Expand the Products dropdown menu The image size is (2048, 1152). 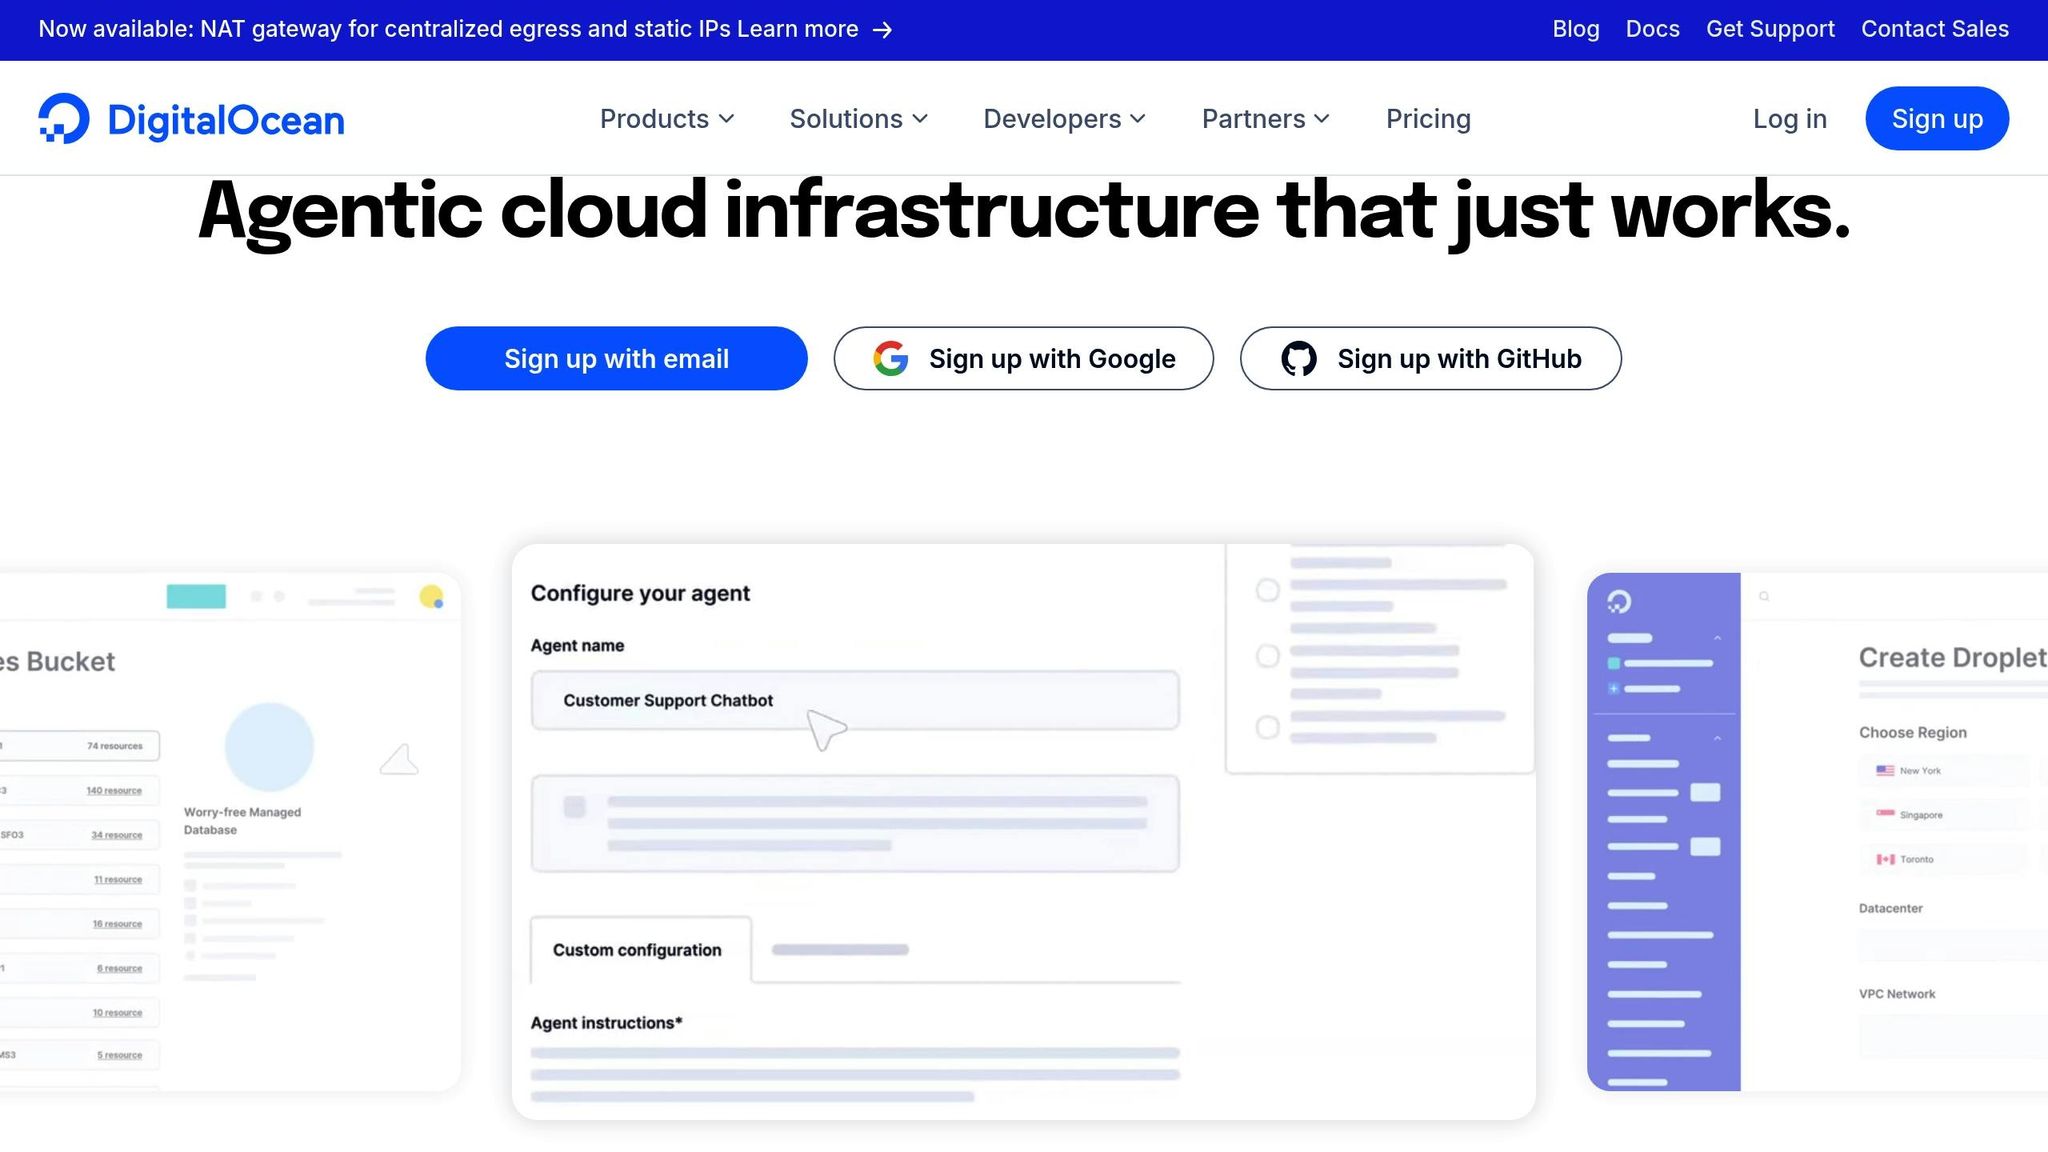point(667,118)
